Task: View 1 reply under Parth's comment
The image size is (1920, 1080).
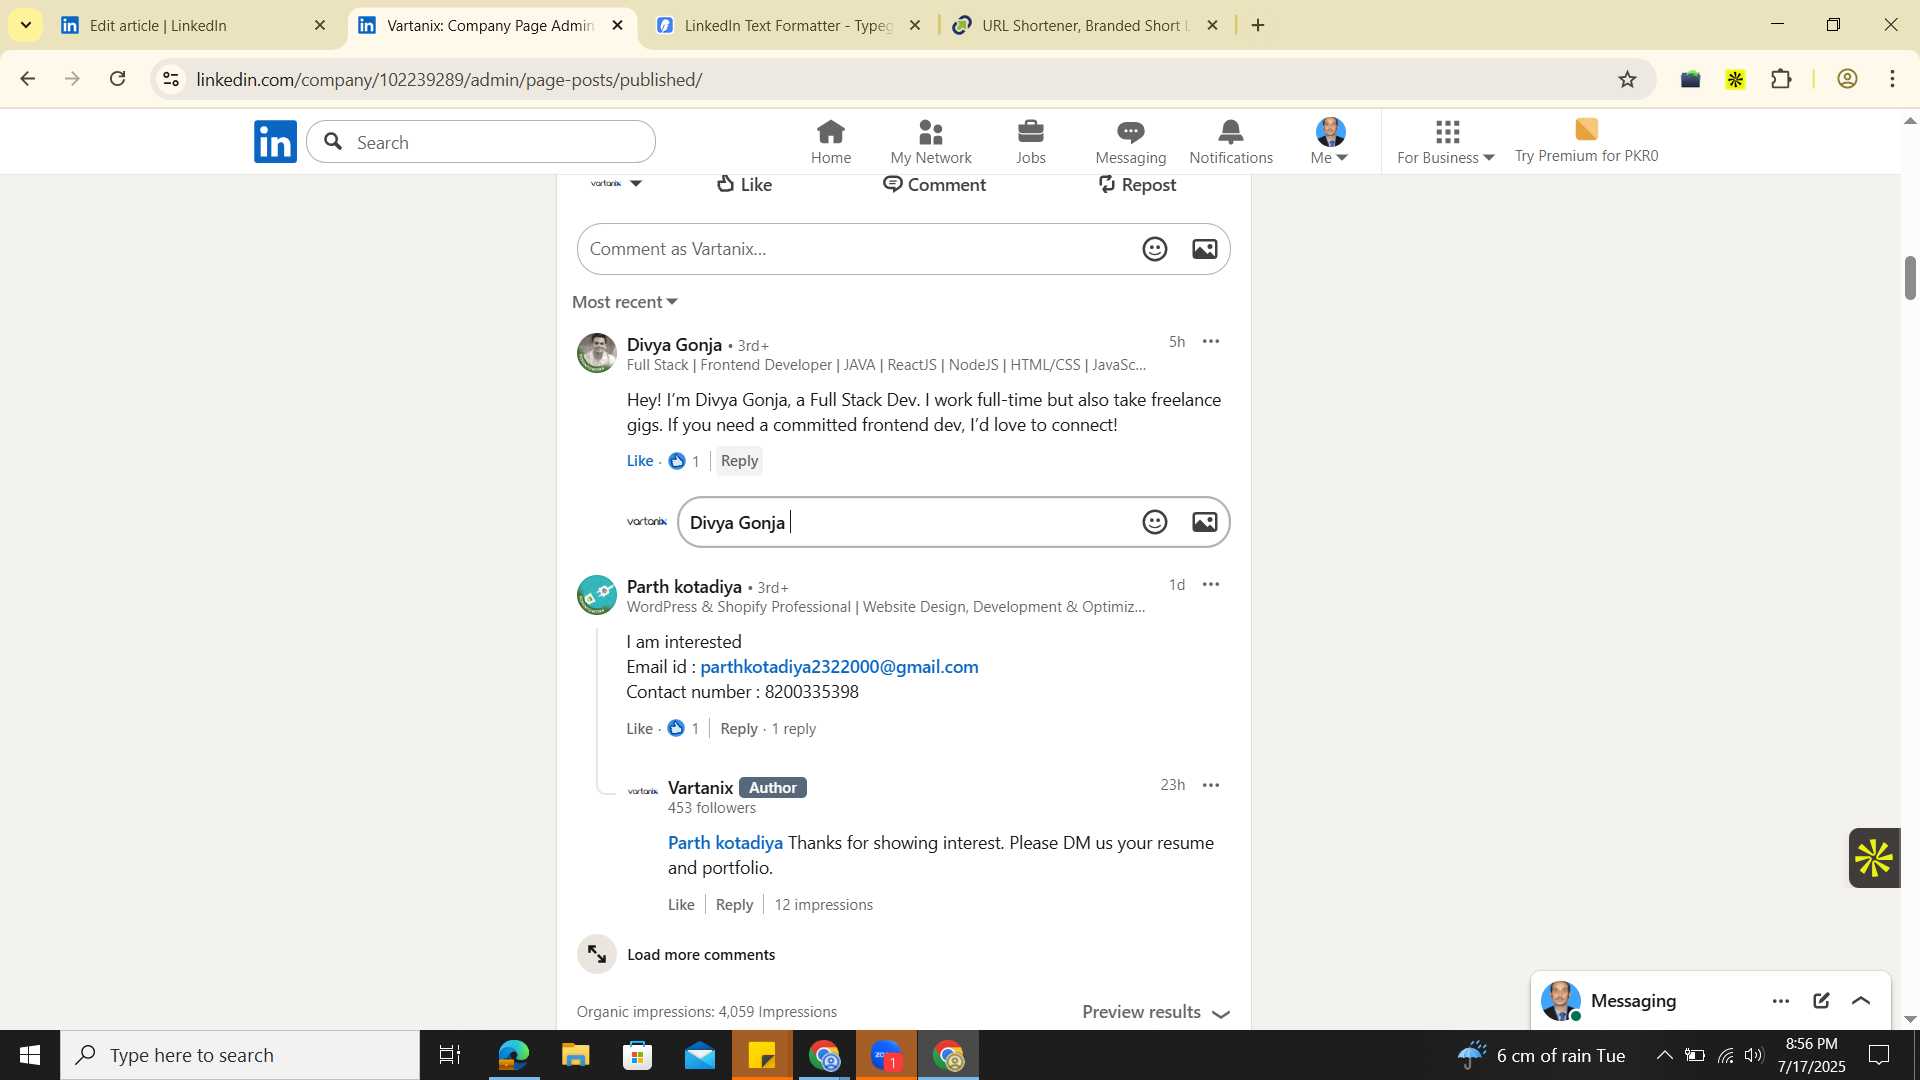Action: [x=794, y=729]
